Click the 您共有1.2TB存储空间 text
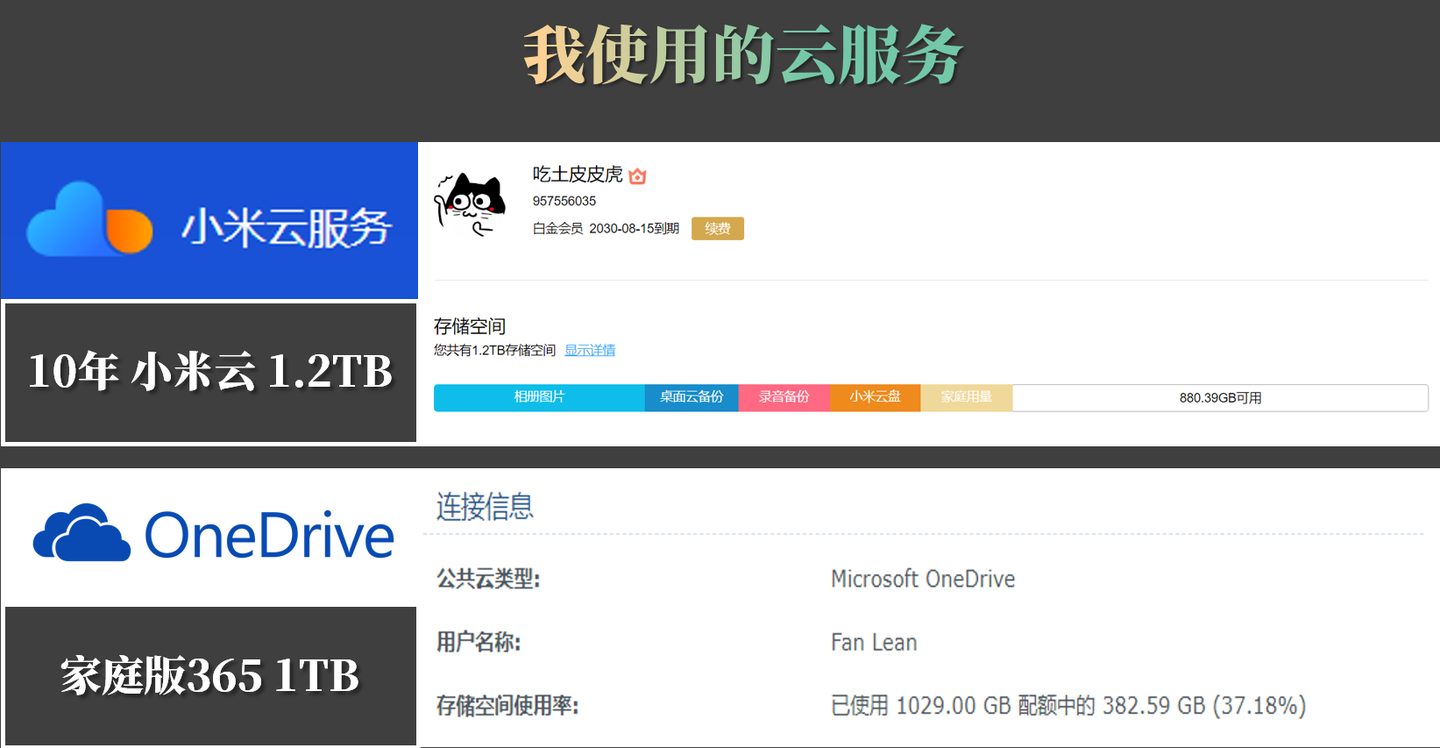The width and height of the screenshot is (1440, 748). pyautogui.click(x=495, y=351)
